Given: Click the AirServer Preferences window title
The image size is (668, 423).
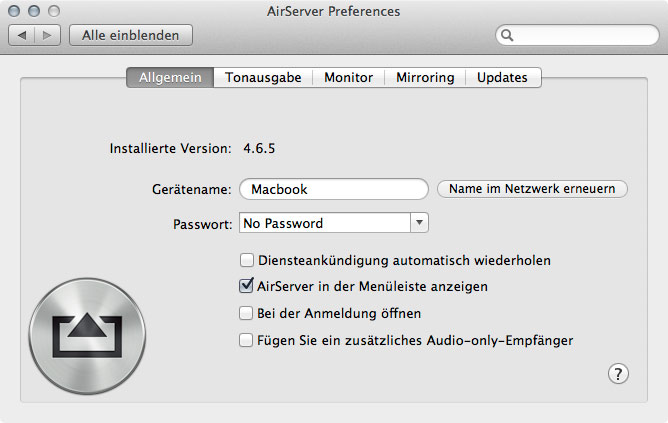Looking at the screenshot, I should tap(334, 12).
